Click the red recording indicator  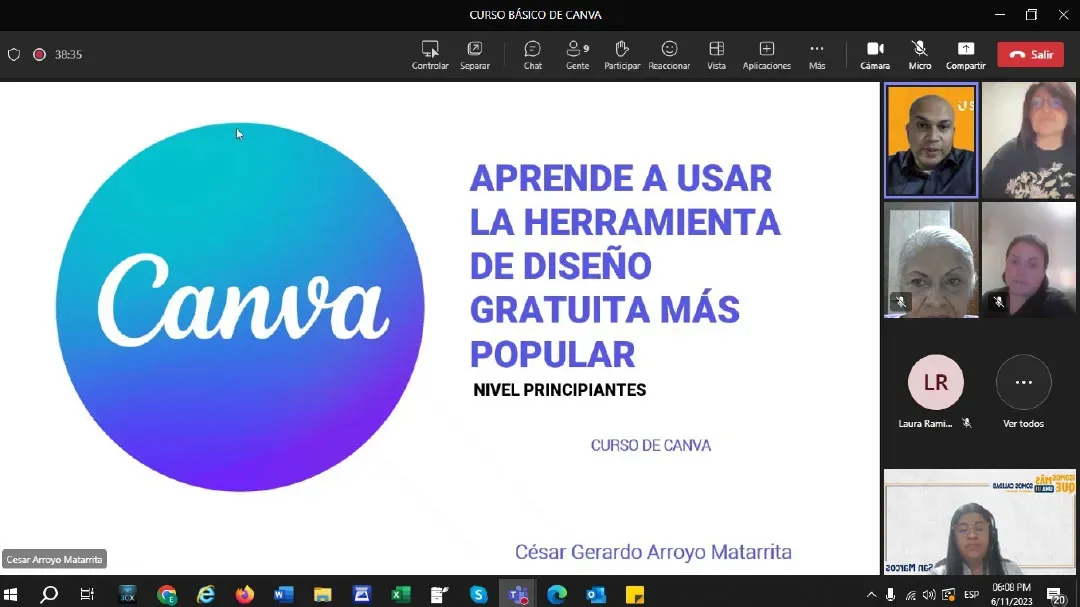click(x=39, y=54)
